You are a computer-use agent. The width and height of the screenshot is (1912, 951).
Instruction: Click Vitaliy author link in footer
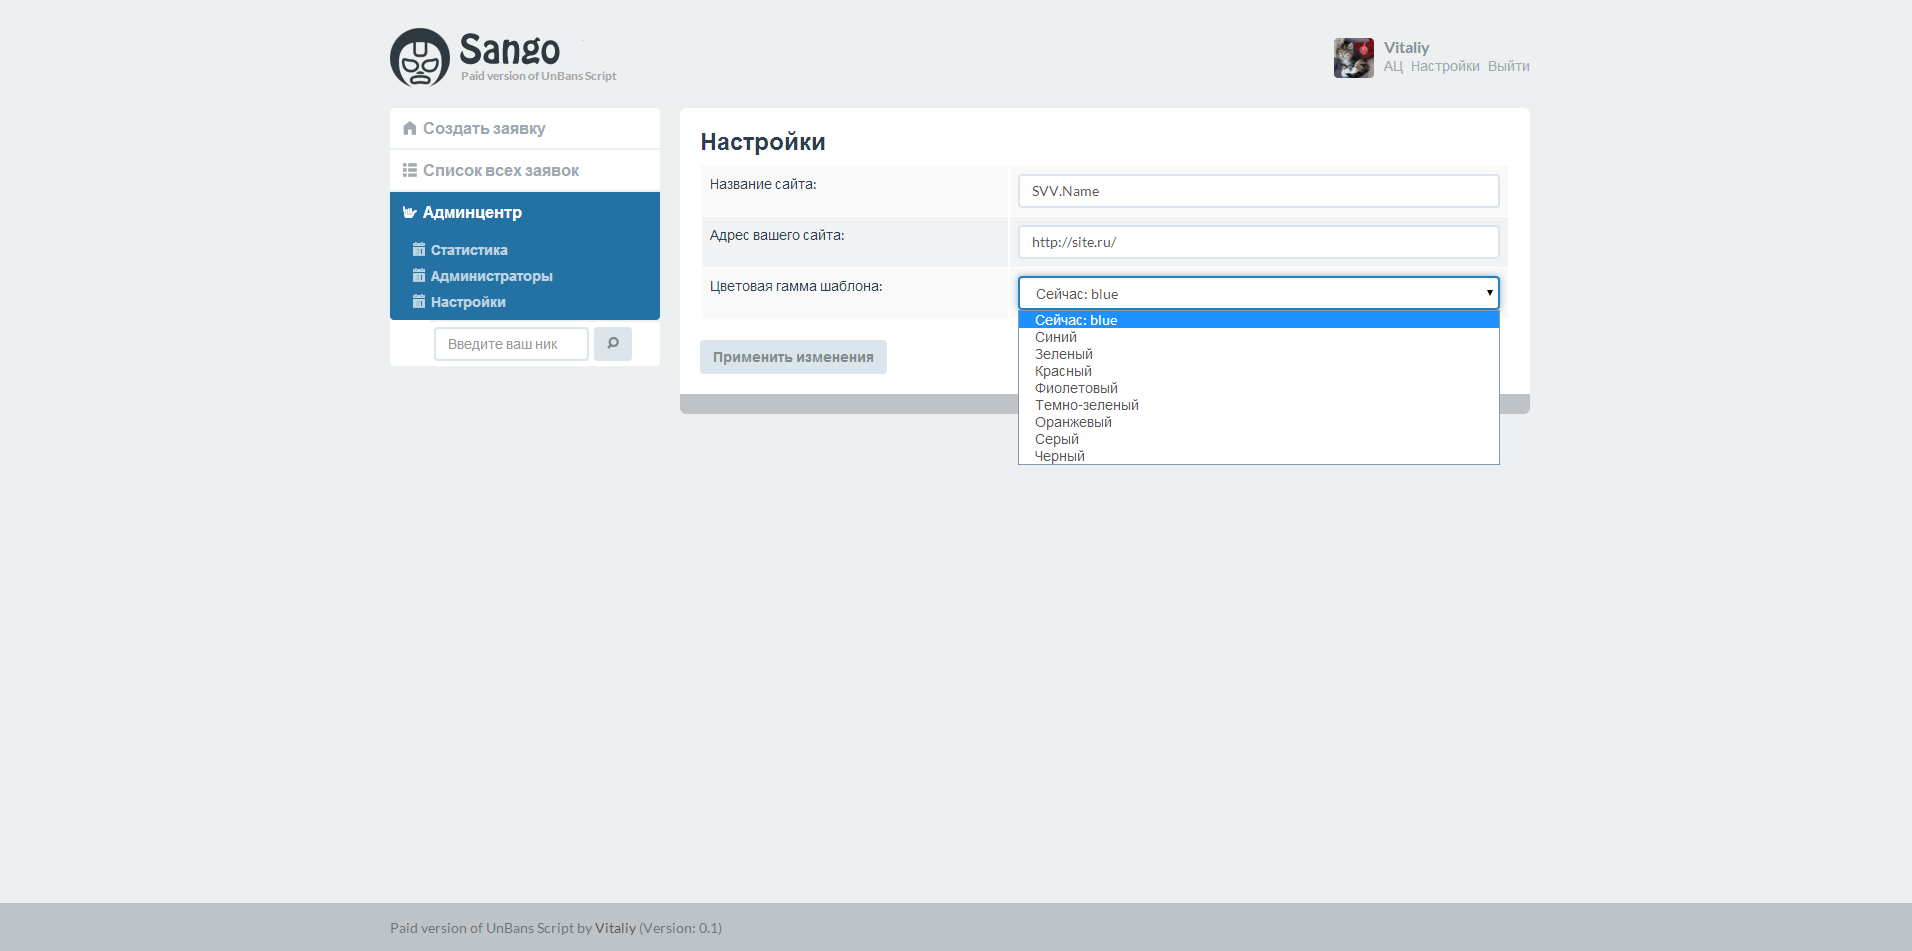(615, 928)
